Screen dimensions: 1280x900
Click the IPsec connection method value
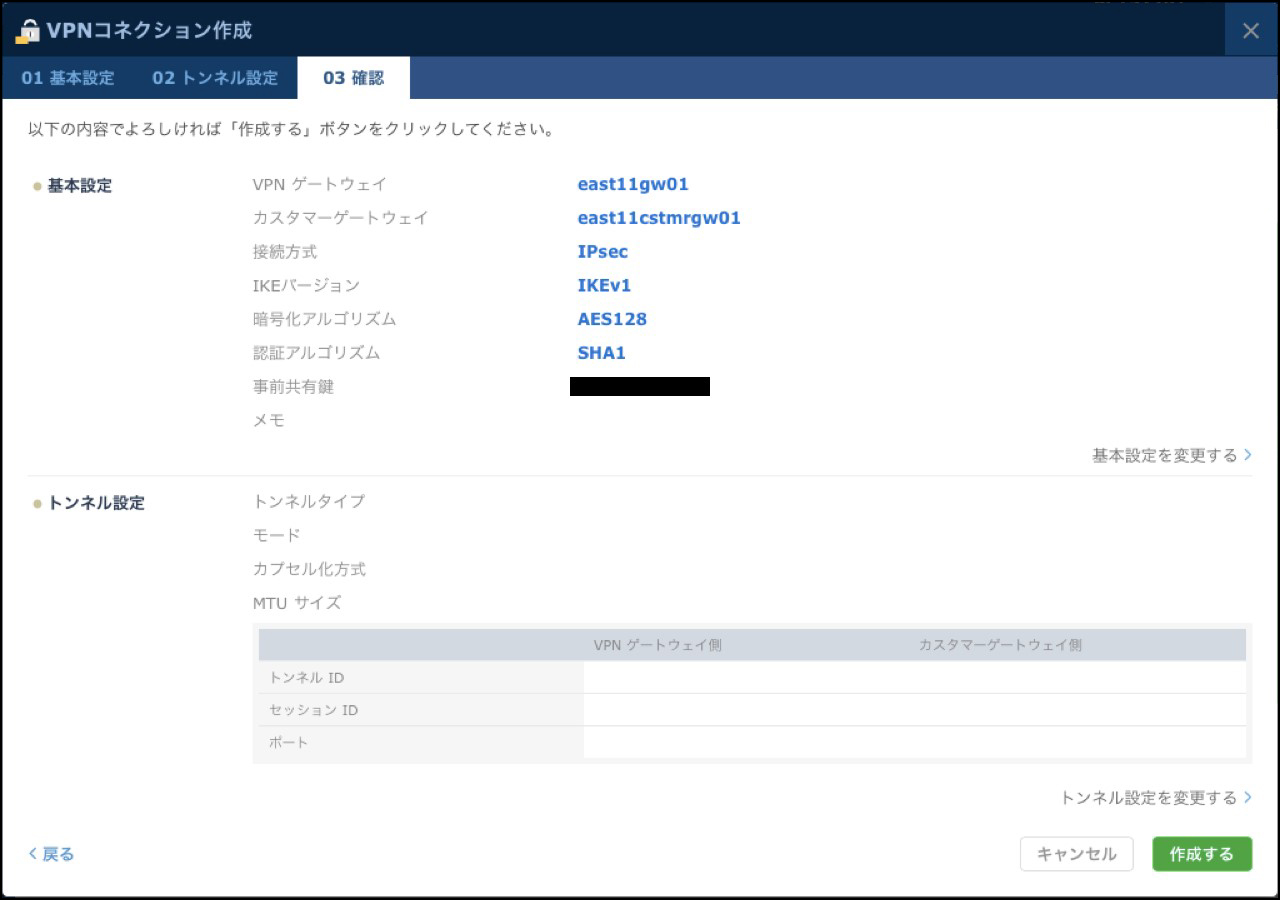[603, 252]
